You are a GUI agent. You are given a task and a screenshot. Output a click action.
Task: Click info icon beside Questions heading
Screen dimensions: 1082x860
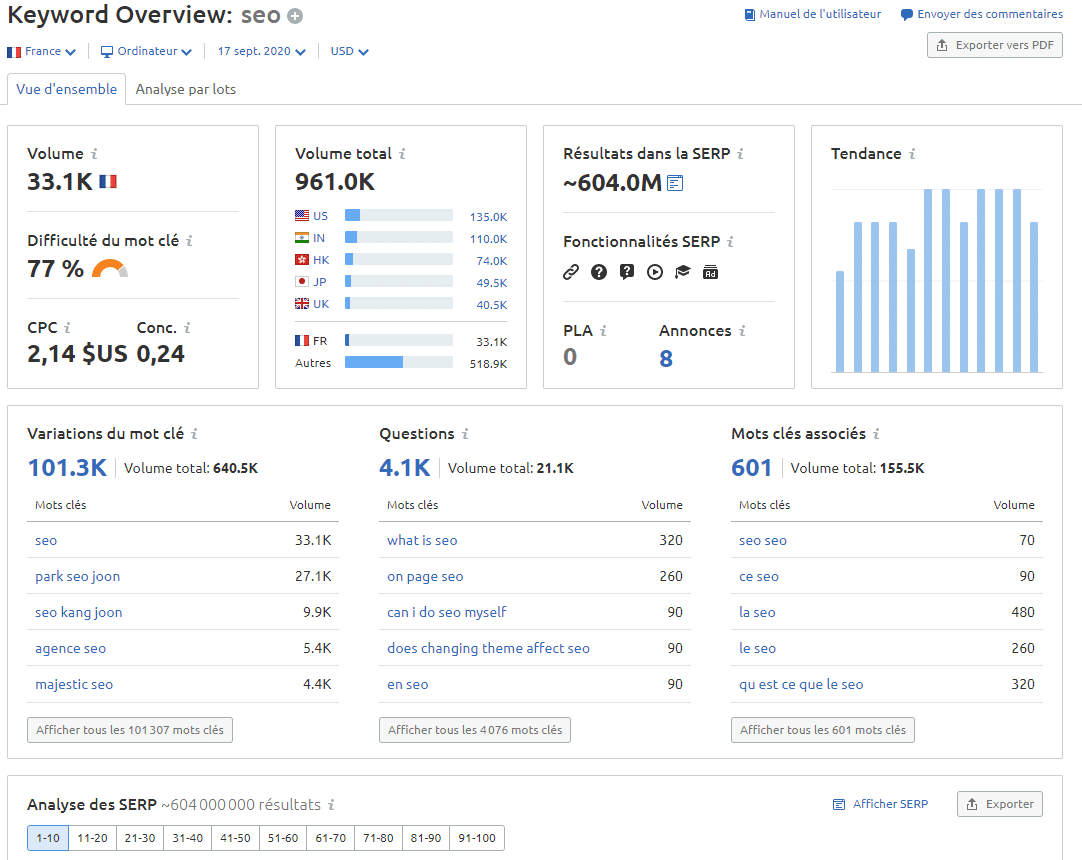coord(465,434)
